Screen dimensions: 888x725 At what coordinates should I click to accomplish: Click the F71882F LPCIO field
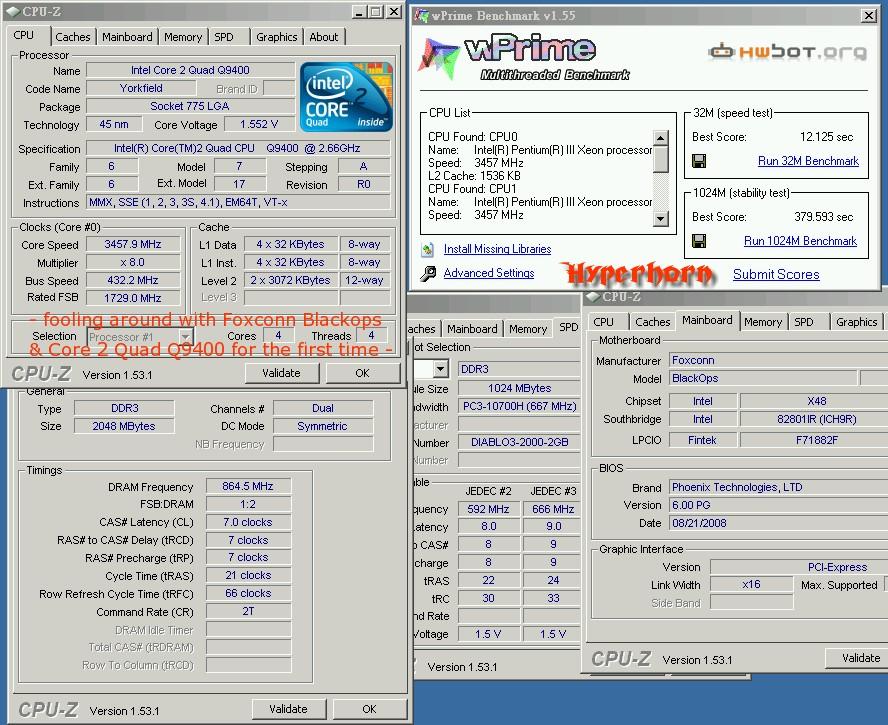(x=816, y=440)
